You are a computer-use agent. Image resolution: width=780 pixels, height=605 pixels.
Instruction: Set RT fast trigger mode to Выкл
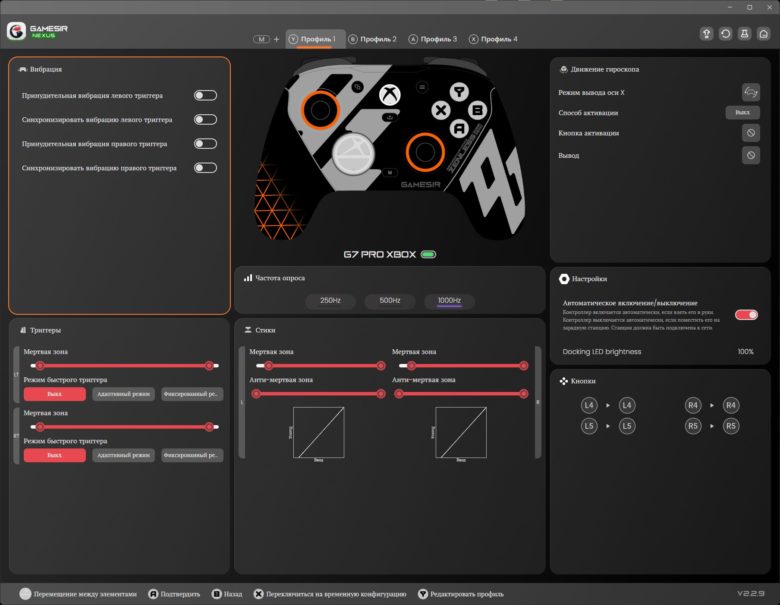[x=55, y=455]
